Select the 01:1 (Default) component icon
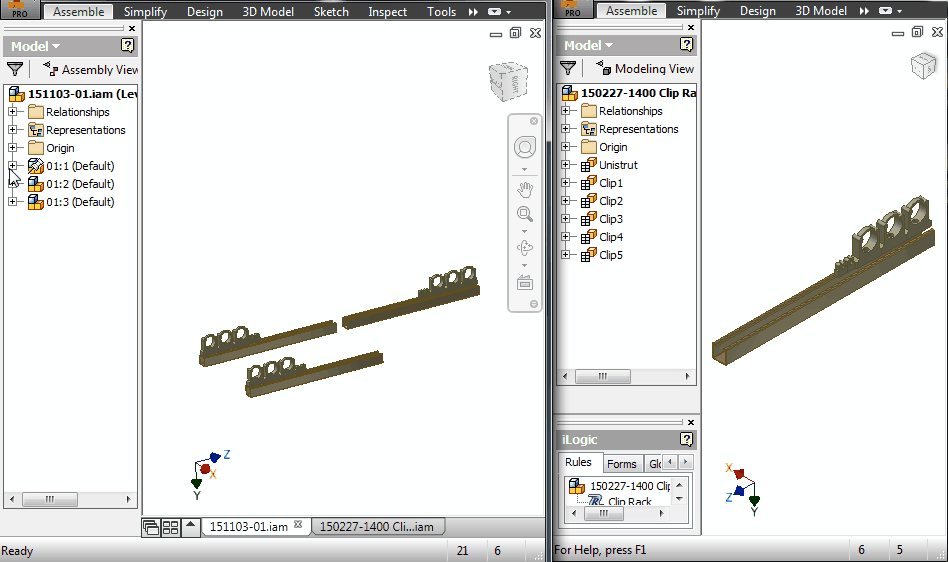Screen dimensions: 948x562 (36, 166)
